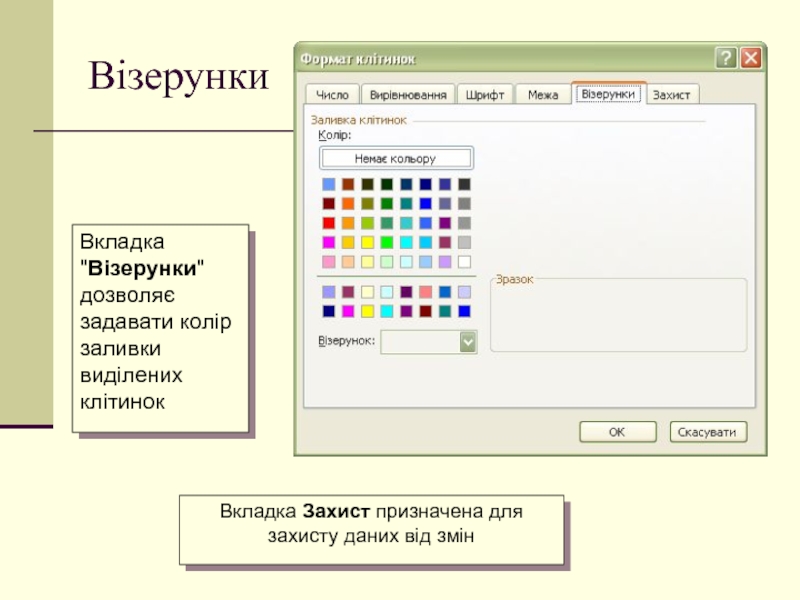Select the sea green color swatch
Image resolution: width=800 pixels, height=600 pixels.
point(387,223)
